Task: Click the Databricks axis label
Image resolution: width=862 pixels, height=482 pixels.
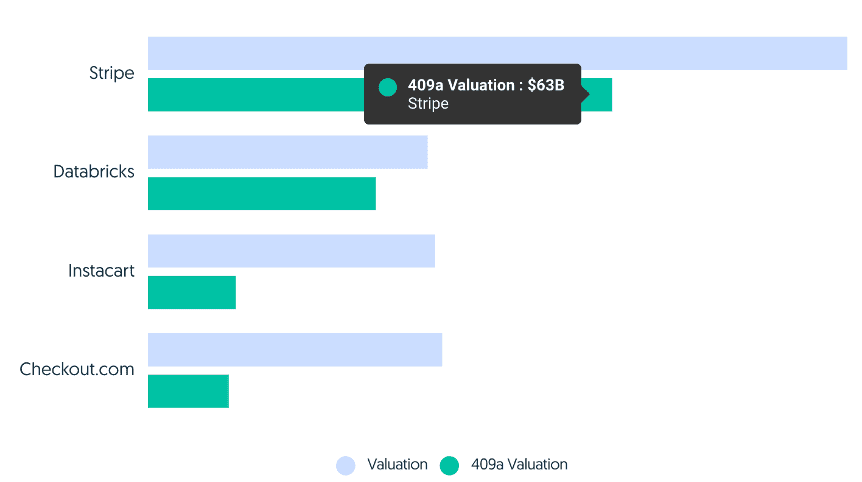Action: (x=93, y=171)
